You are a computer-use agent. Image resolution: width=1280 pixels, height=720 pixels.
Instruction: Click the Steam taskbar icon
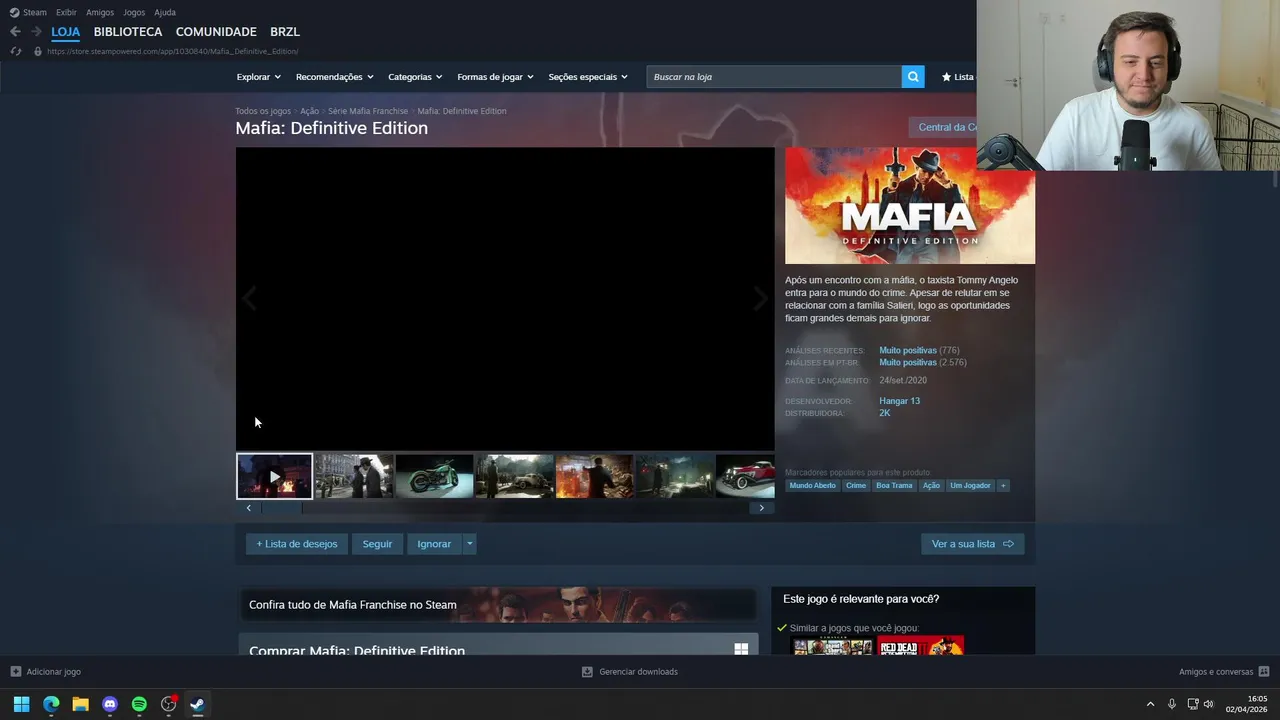(x=198, y=704)
